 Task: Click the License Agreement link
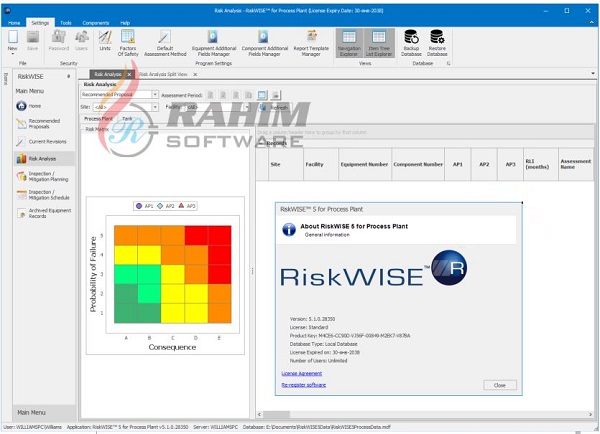302,374
